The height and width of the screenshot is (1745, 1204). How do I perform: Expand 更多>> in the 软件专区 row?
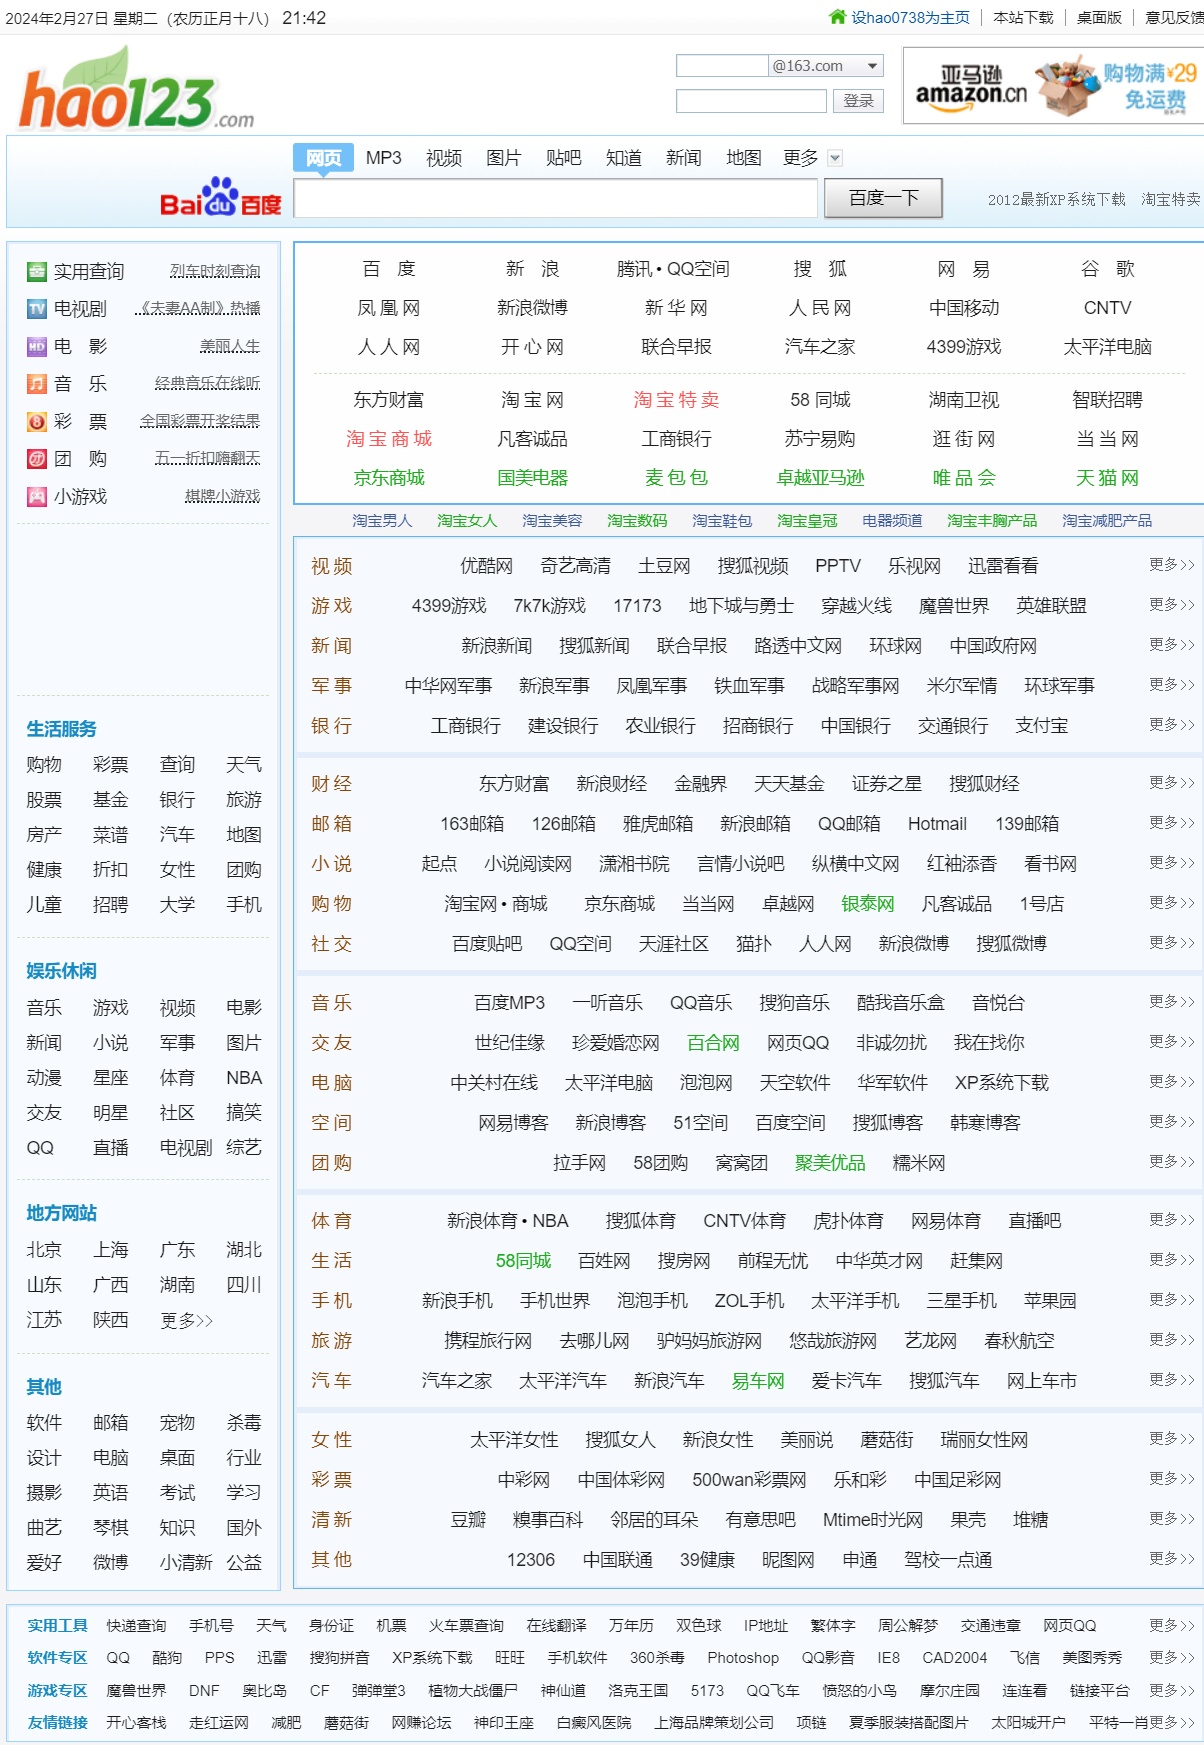point(1171,1657)
